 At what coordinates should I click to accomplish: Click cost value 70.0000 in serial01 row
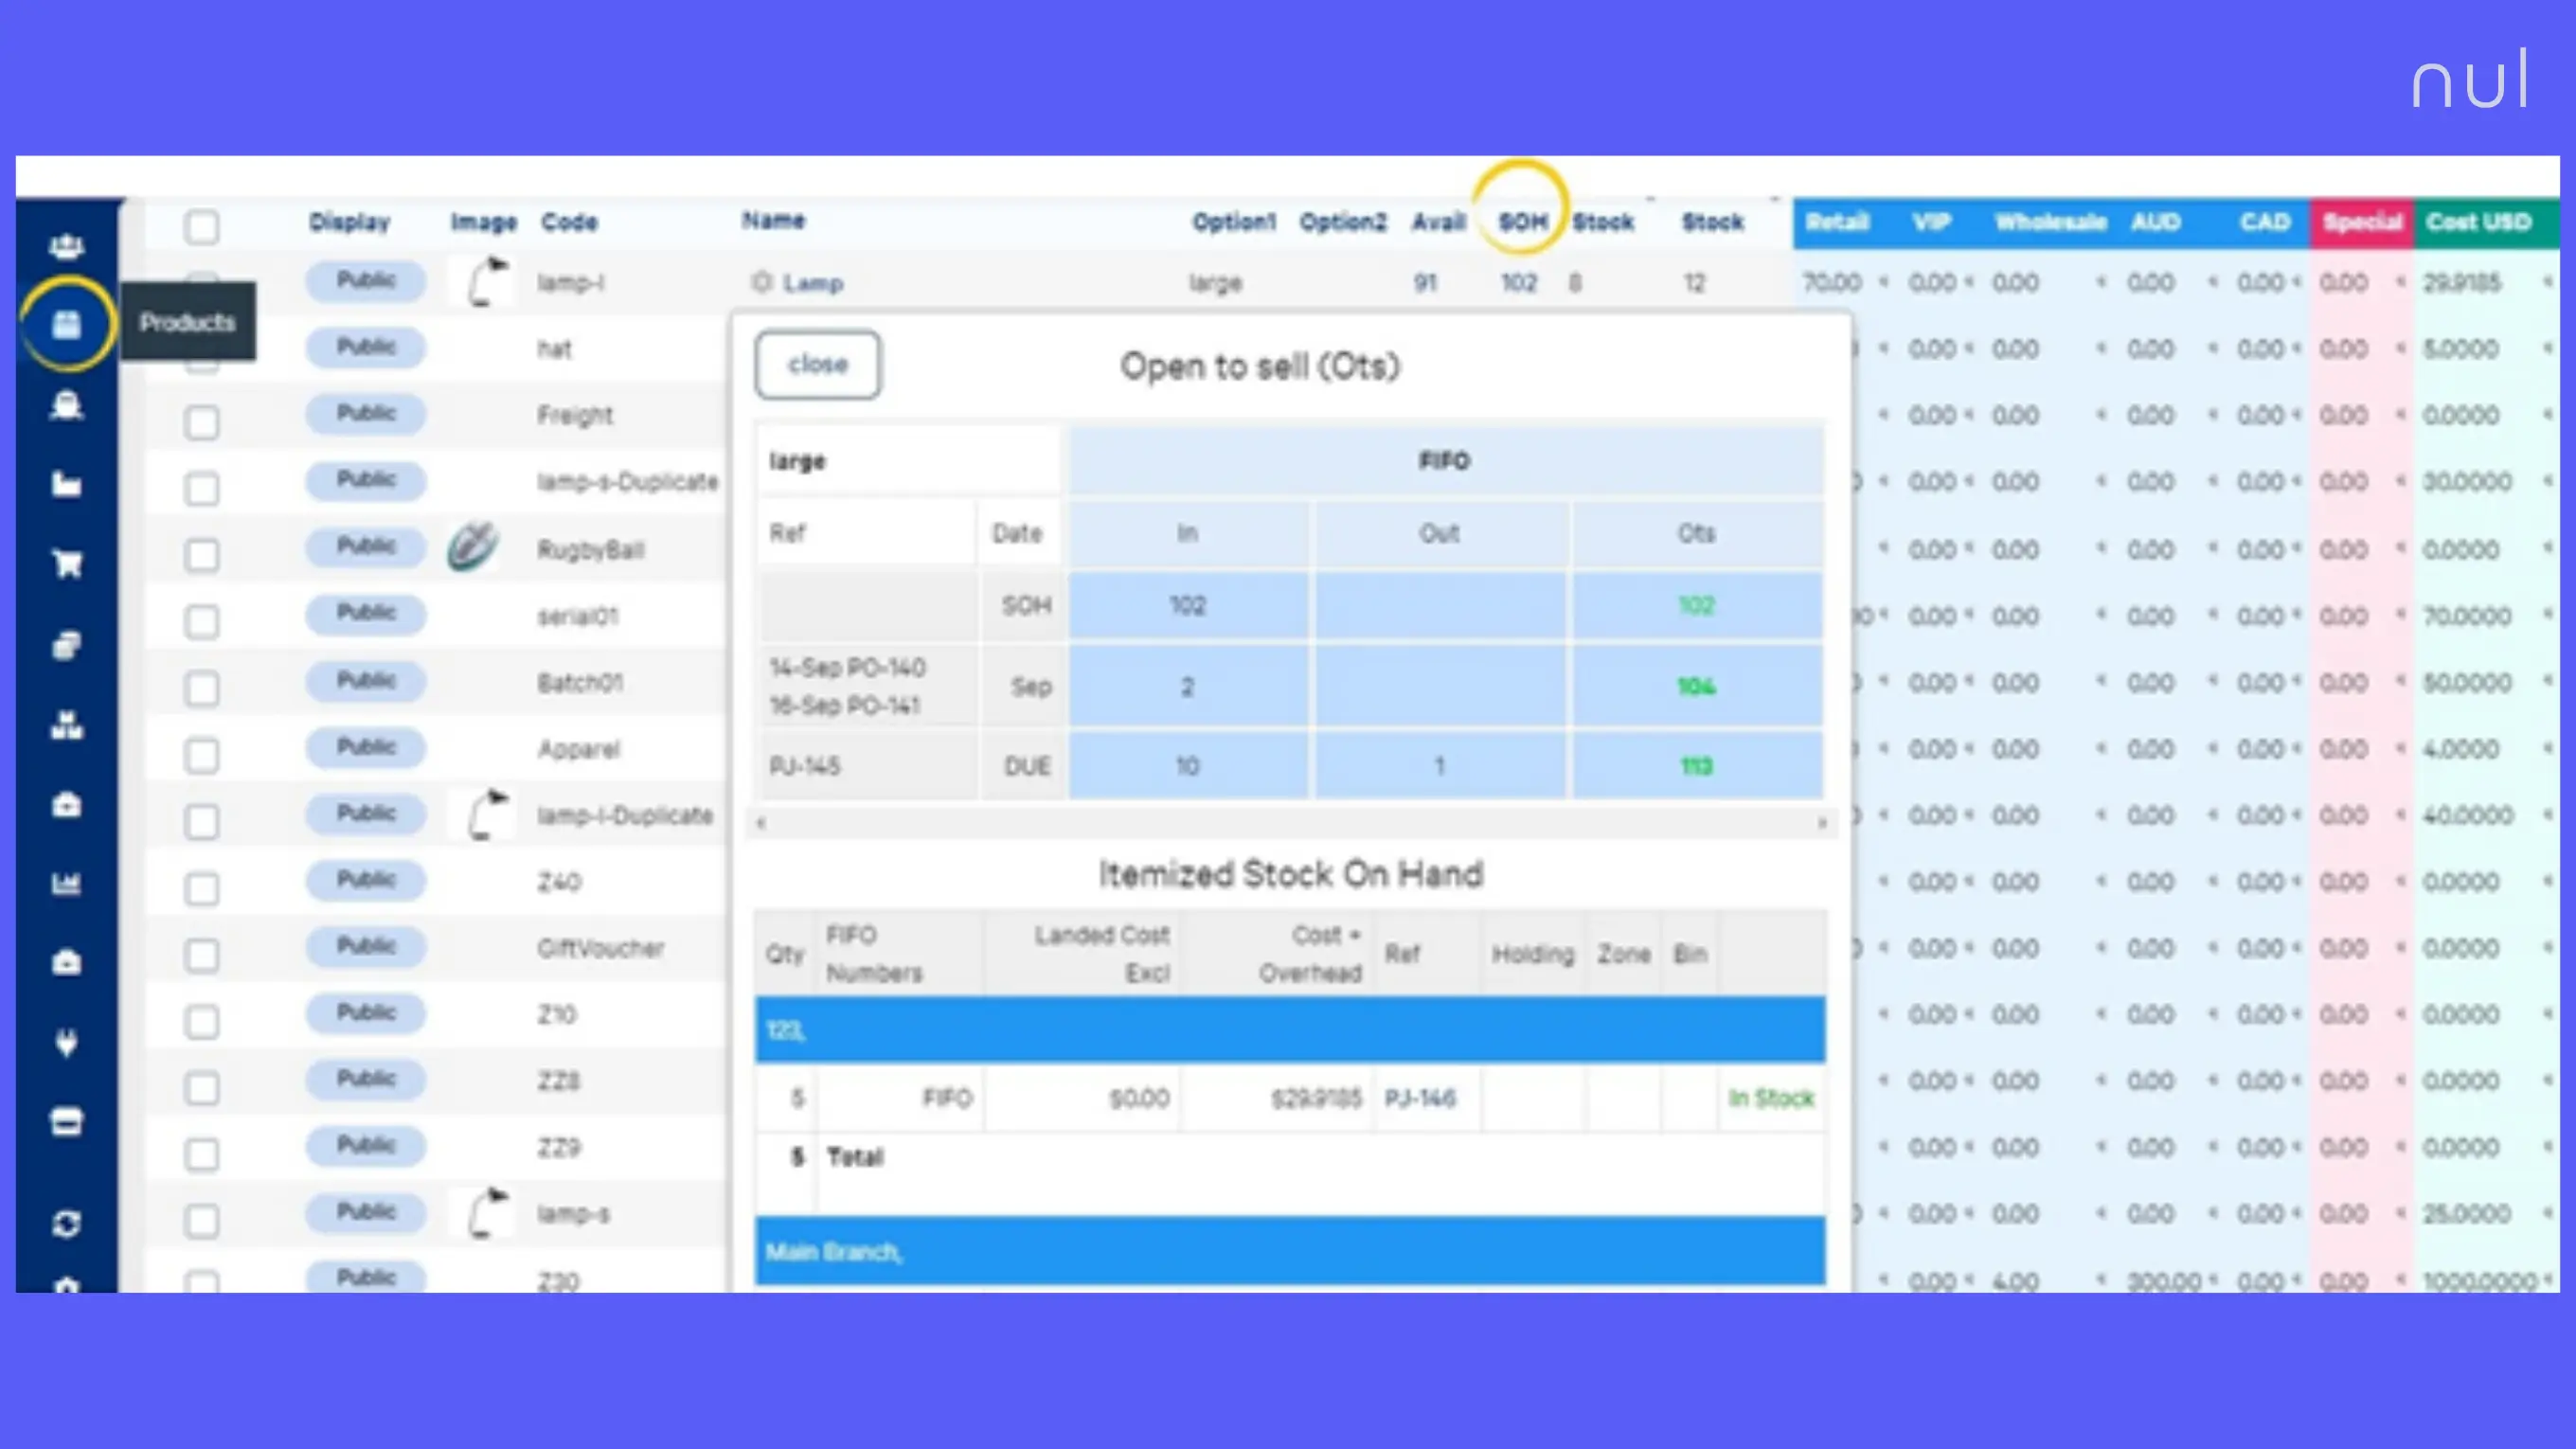pyautogui.click(x=2467, y=616)
